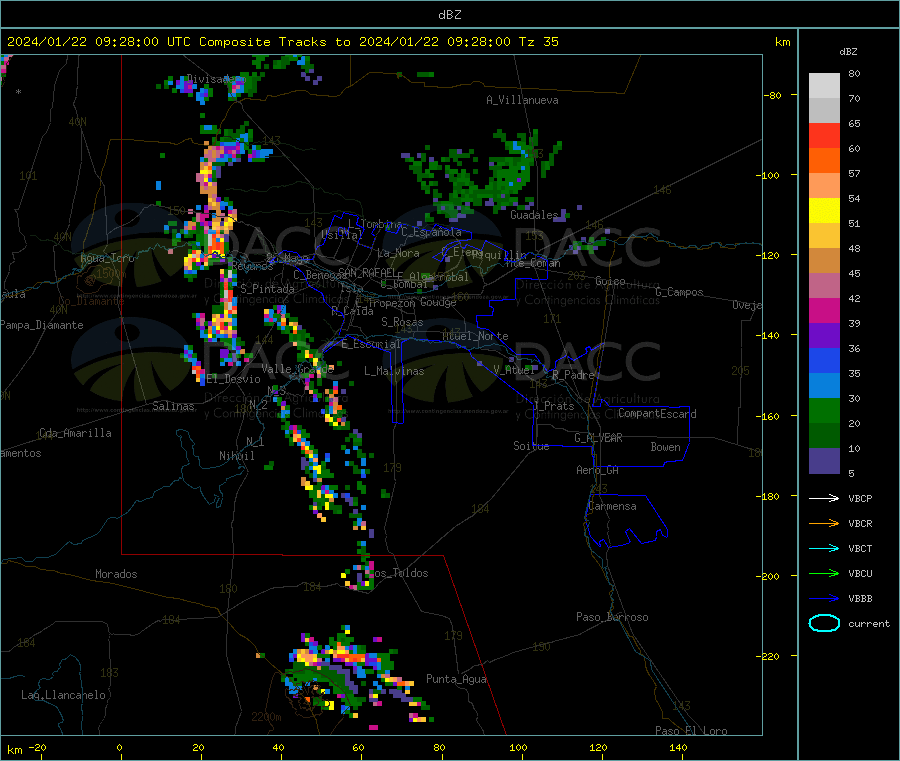Click the Atuel_Norte map label
Screen dimensions: 900x761
(475, 336)
